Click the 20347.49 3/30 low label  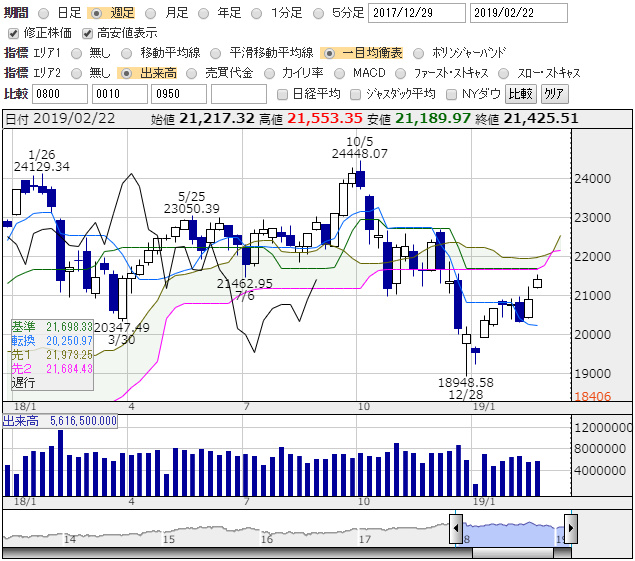coord(121,333)
